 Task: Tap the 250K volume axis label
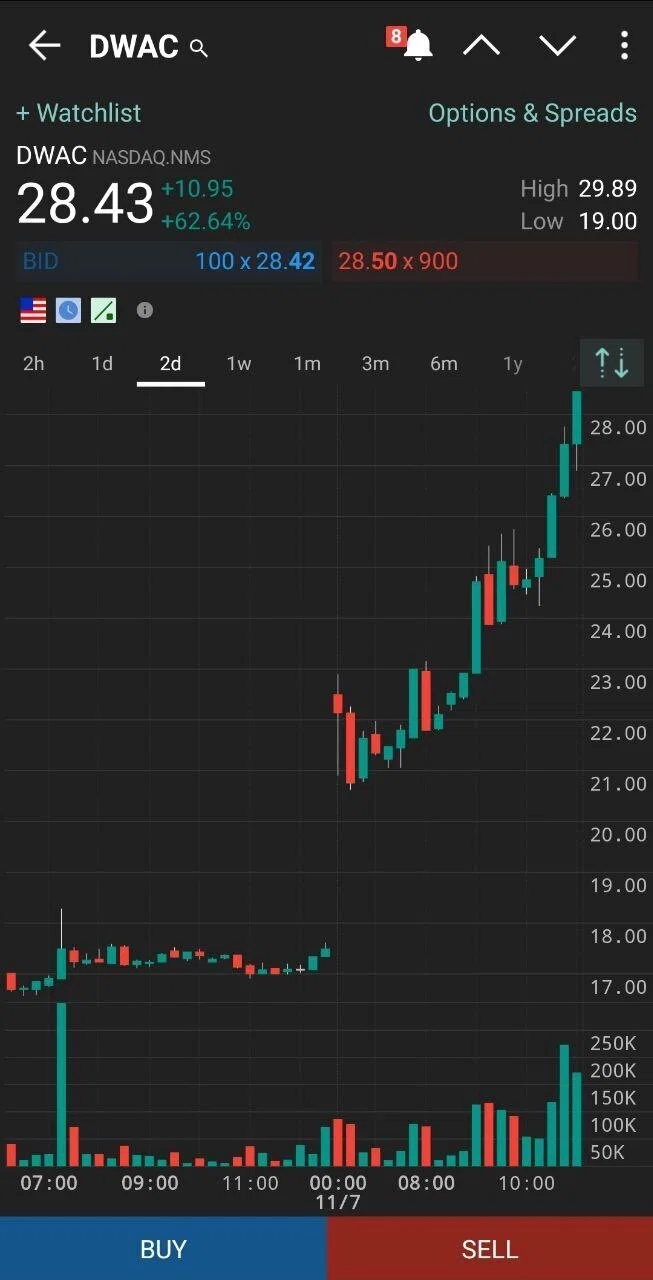[614, 1044]
